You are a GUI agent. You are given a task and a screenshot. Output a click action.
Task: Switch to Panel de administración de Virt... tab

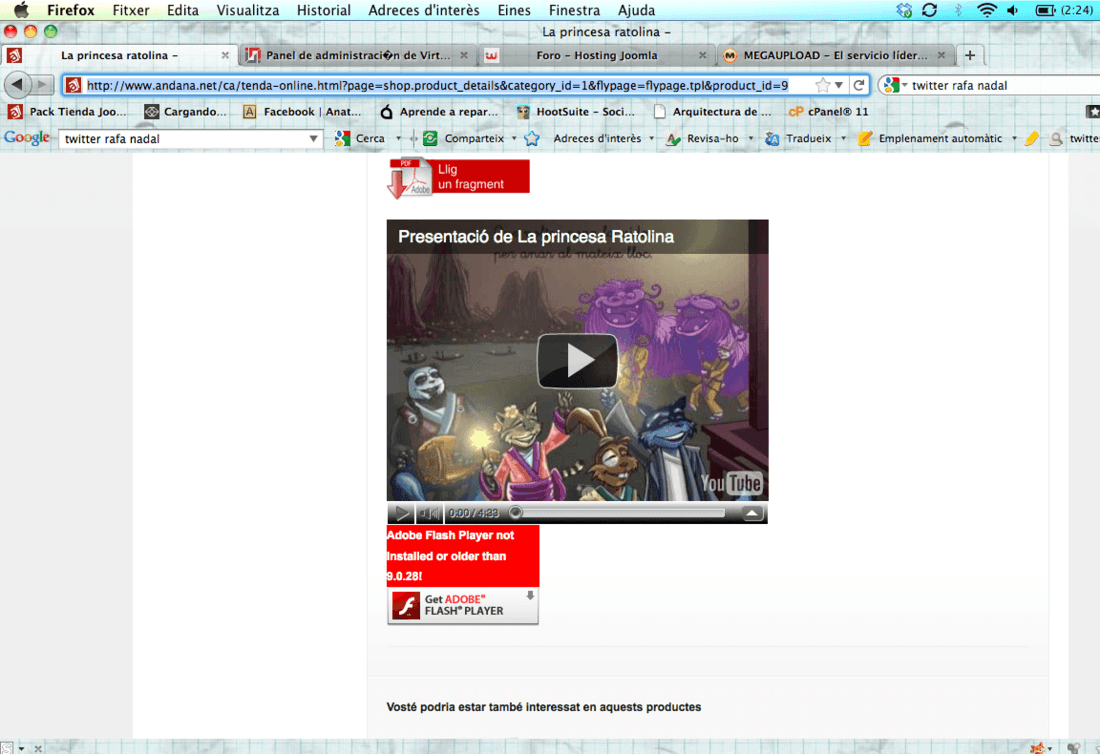(358, 55)
